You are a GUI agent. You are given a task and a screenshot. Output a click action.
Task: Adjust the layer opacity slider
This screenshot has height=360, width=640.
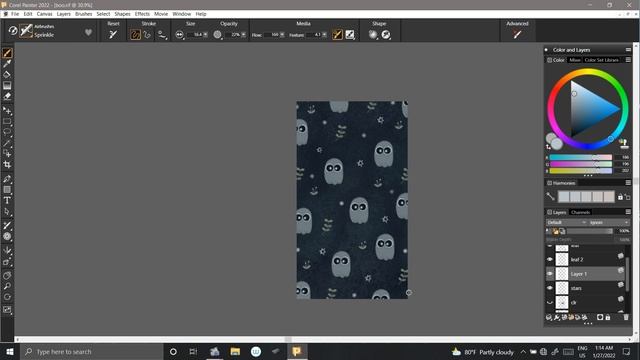click(590, 231)
